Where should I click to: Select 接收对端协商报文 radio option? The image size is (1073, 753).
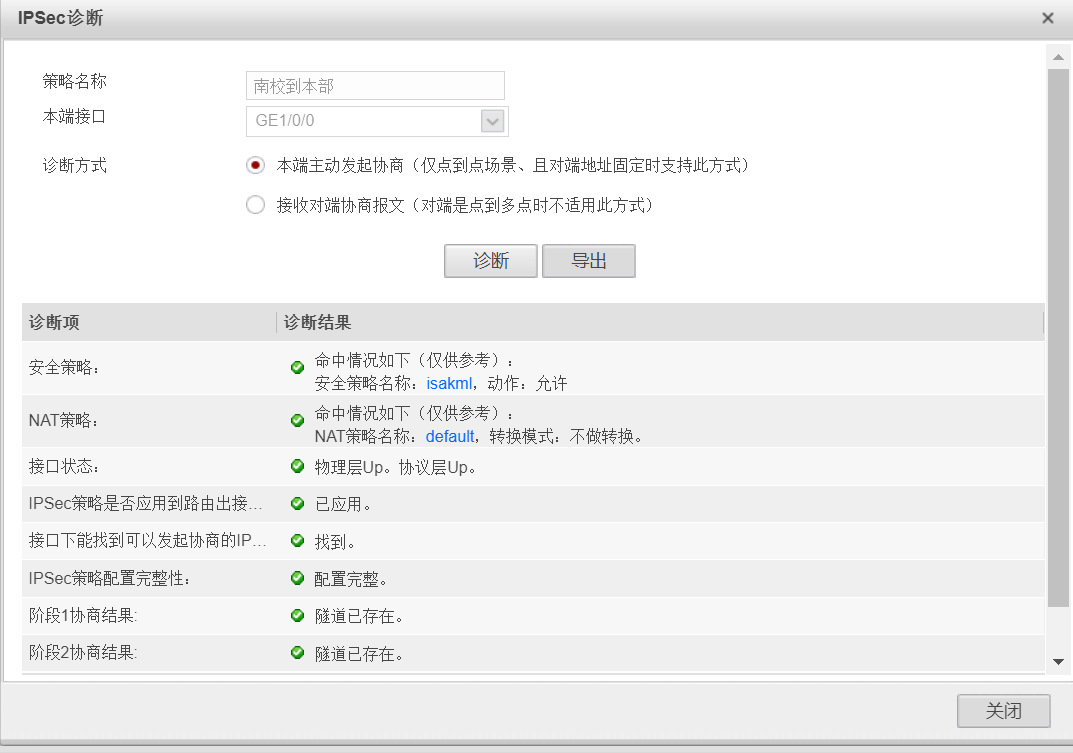(x=255, y=205)
